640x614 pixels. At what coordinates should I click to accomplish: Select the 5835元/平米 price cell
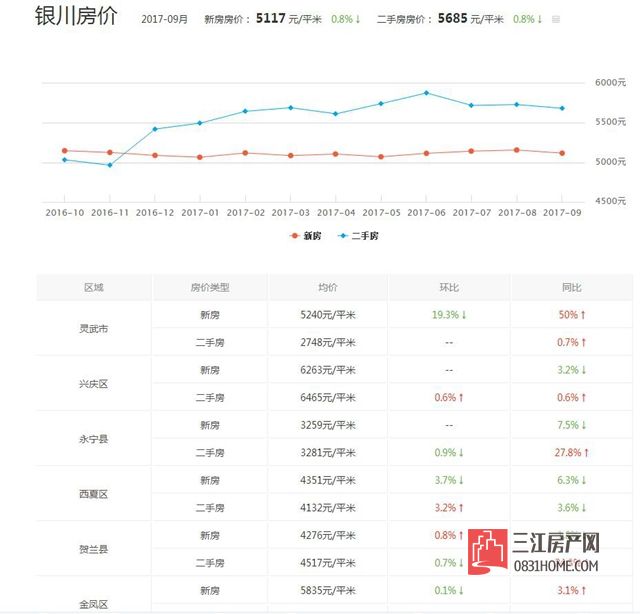click(328, 590)
